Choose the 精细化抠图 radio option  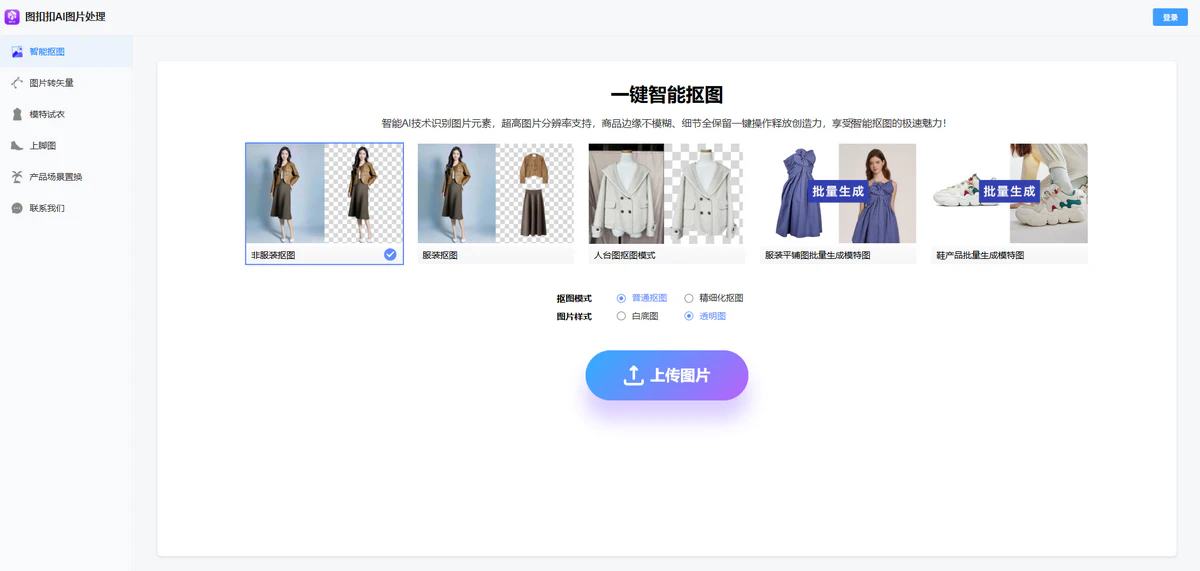pyautogui.click(x=689, y=298)
